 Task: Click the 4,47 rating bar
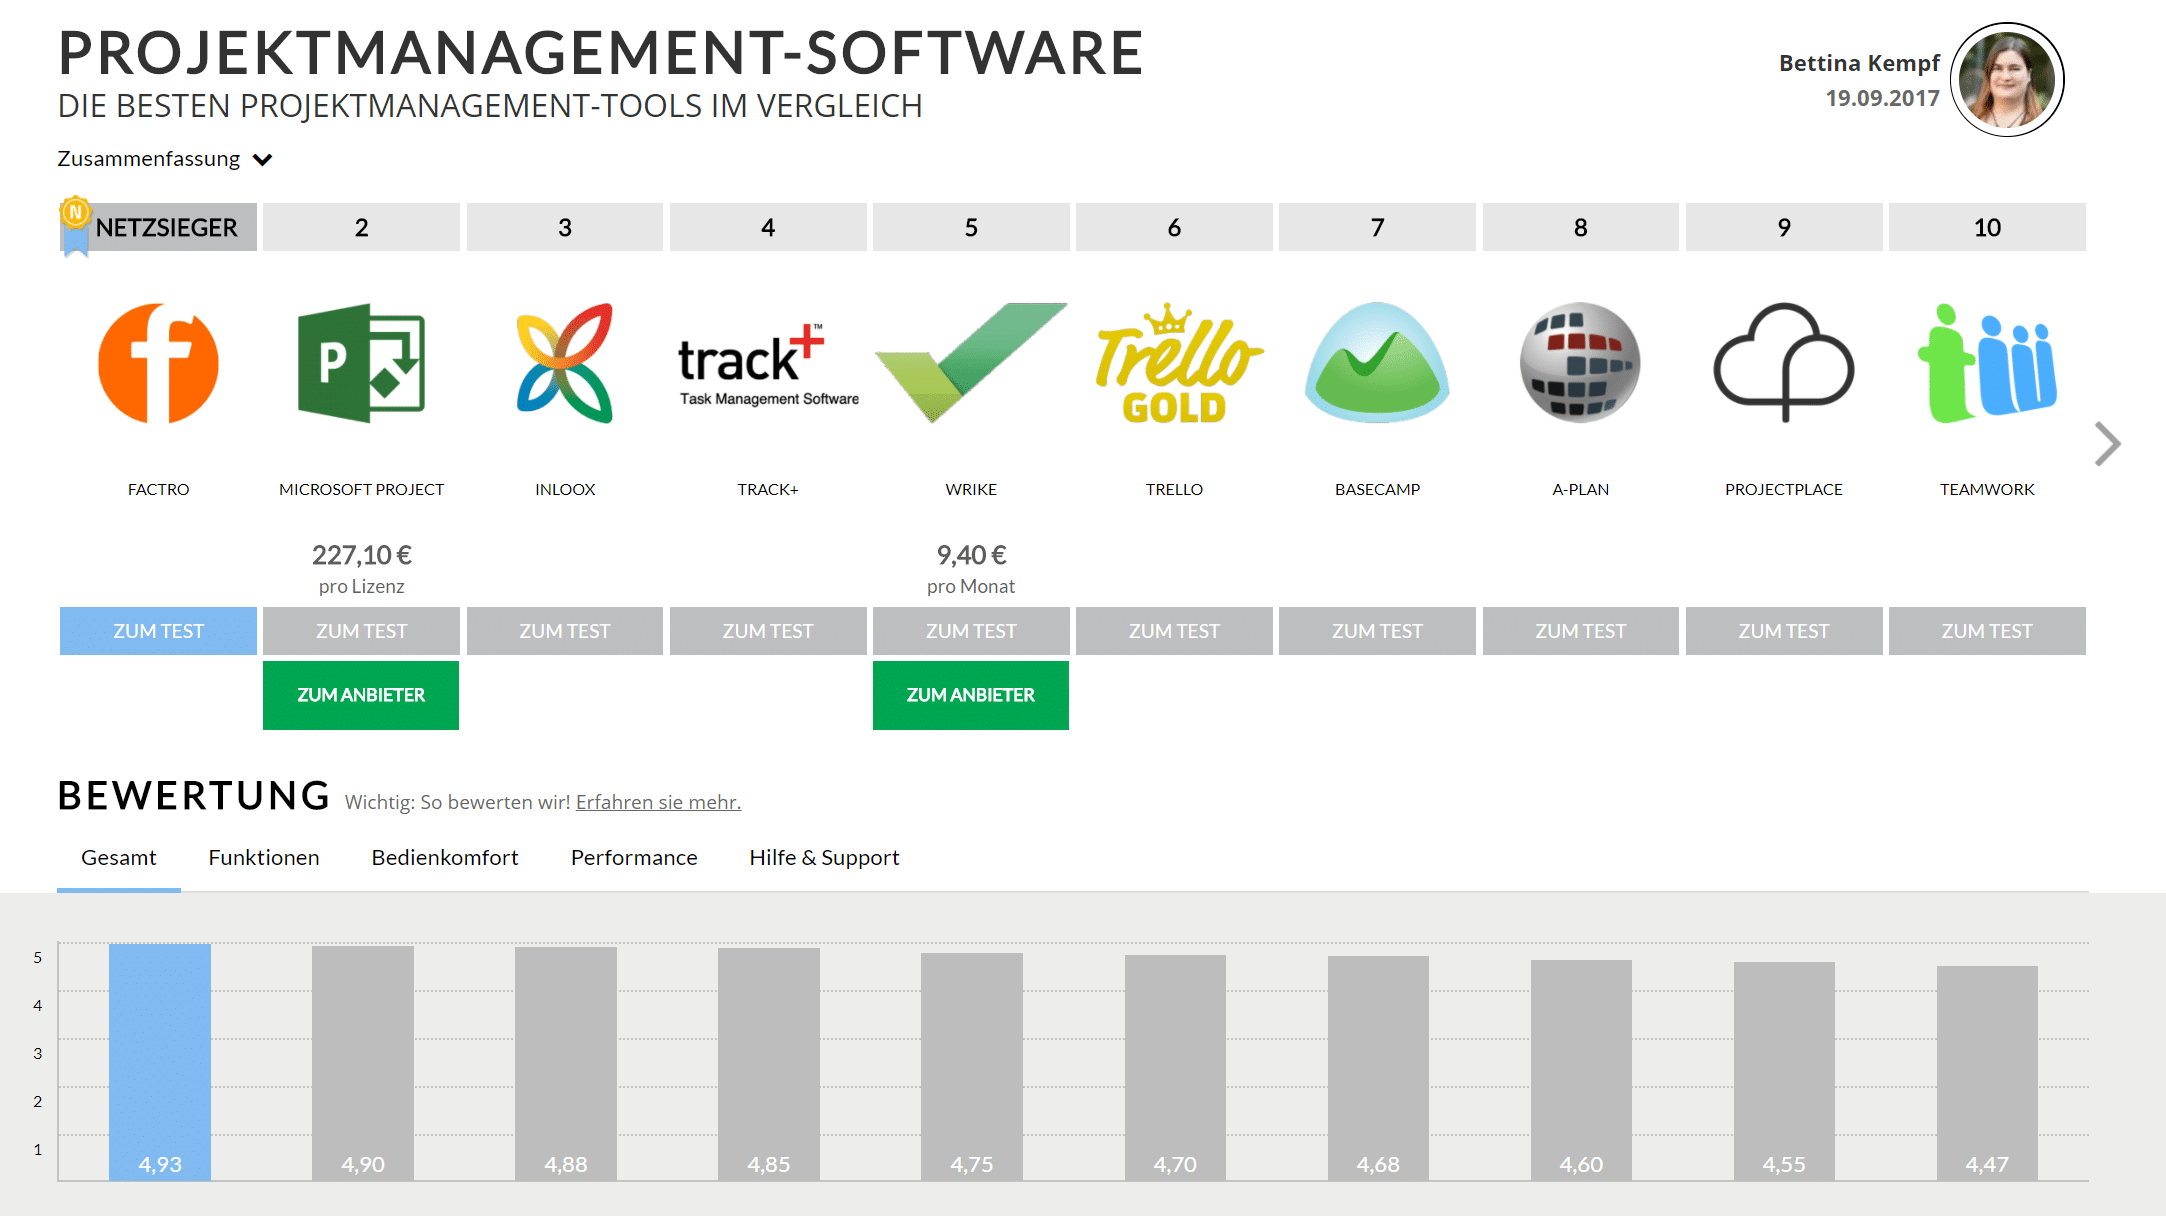1987,1073
